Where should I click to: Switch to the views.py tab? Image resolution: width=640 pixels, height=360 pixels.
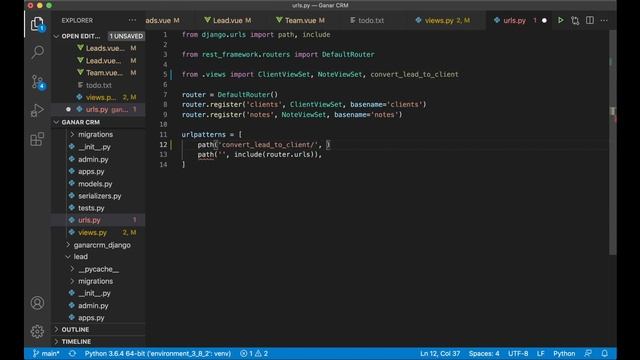click(x=443, y=20)
